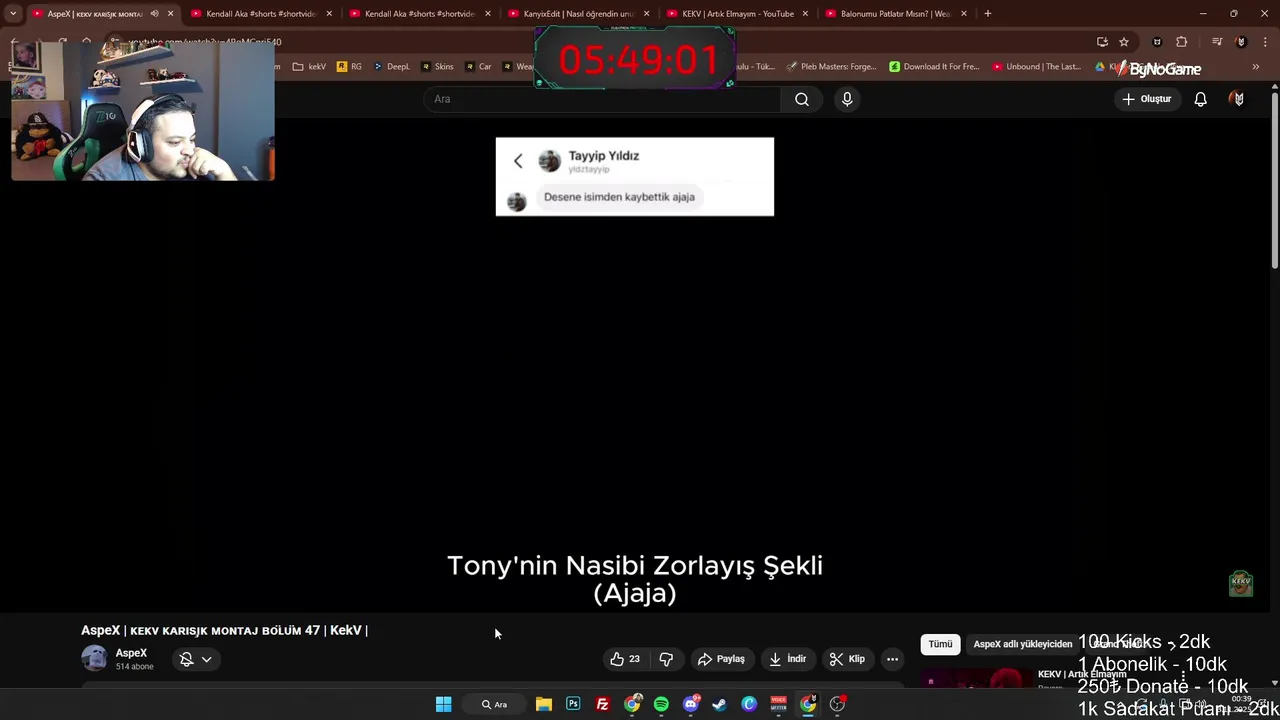1280x720 pixels.
Task: Open the AspeX channel name link
Action: coord(131,653)
